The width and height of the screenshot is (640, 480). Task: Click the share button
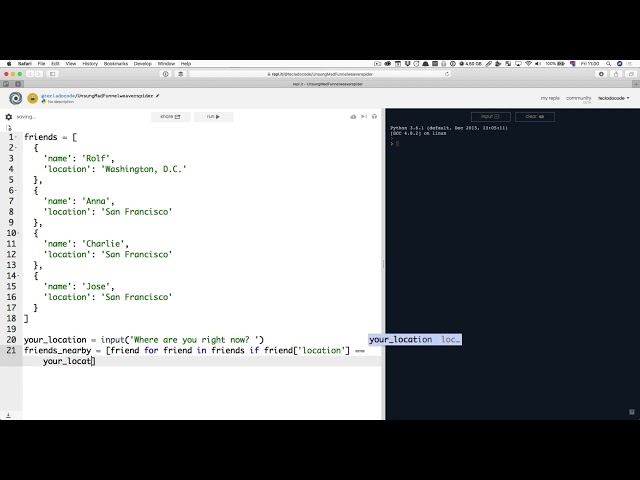pos(170,117)
